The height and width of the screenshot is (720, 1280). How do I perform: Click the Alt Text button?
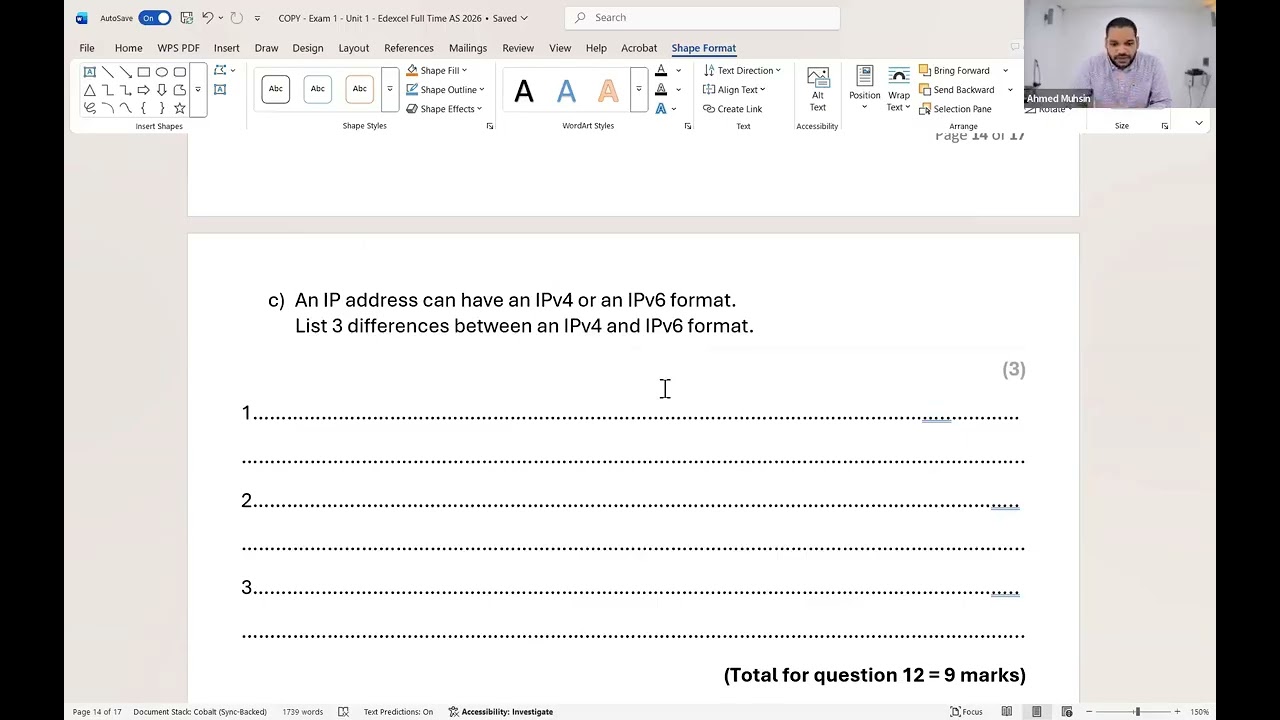pyautogui.click(x=818, y=90)
